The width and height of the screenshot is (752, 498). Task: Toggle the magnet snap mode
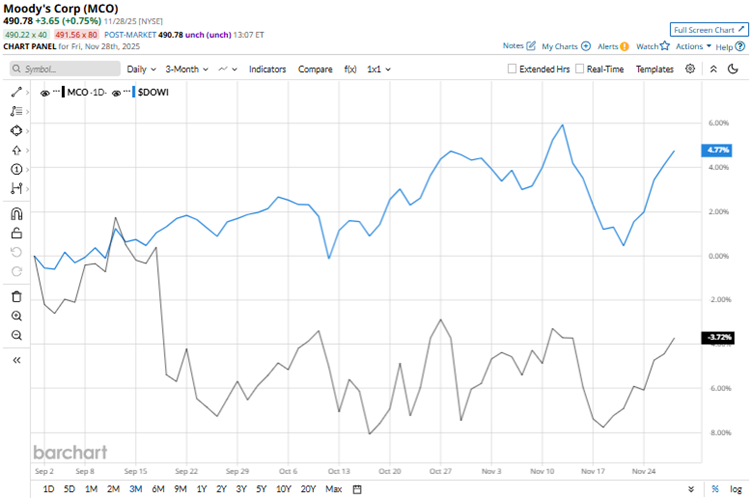pyautogui.click(x=16, y=213)
